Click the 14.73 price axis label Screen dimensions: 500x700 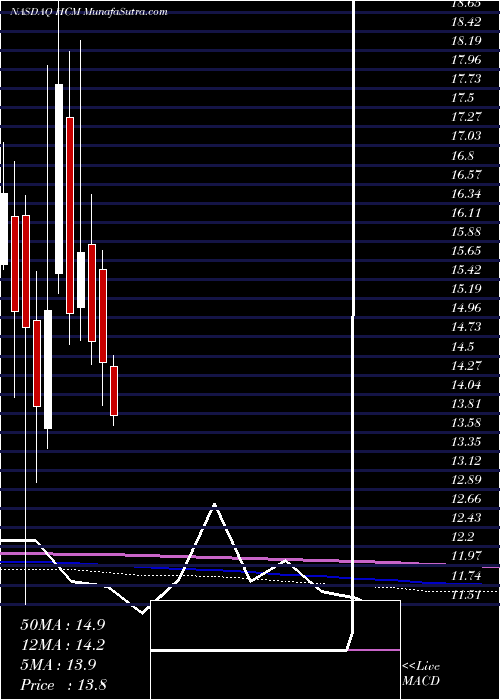point(466,327)
